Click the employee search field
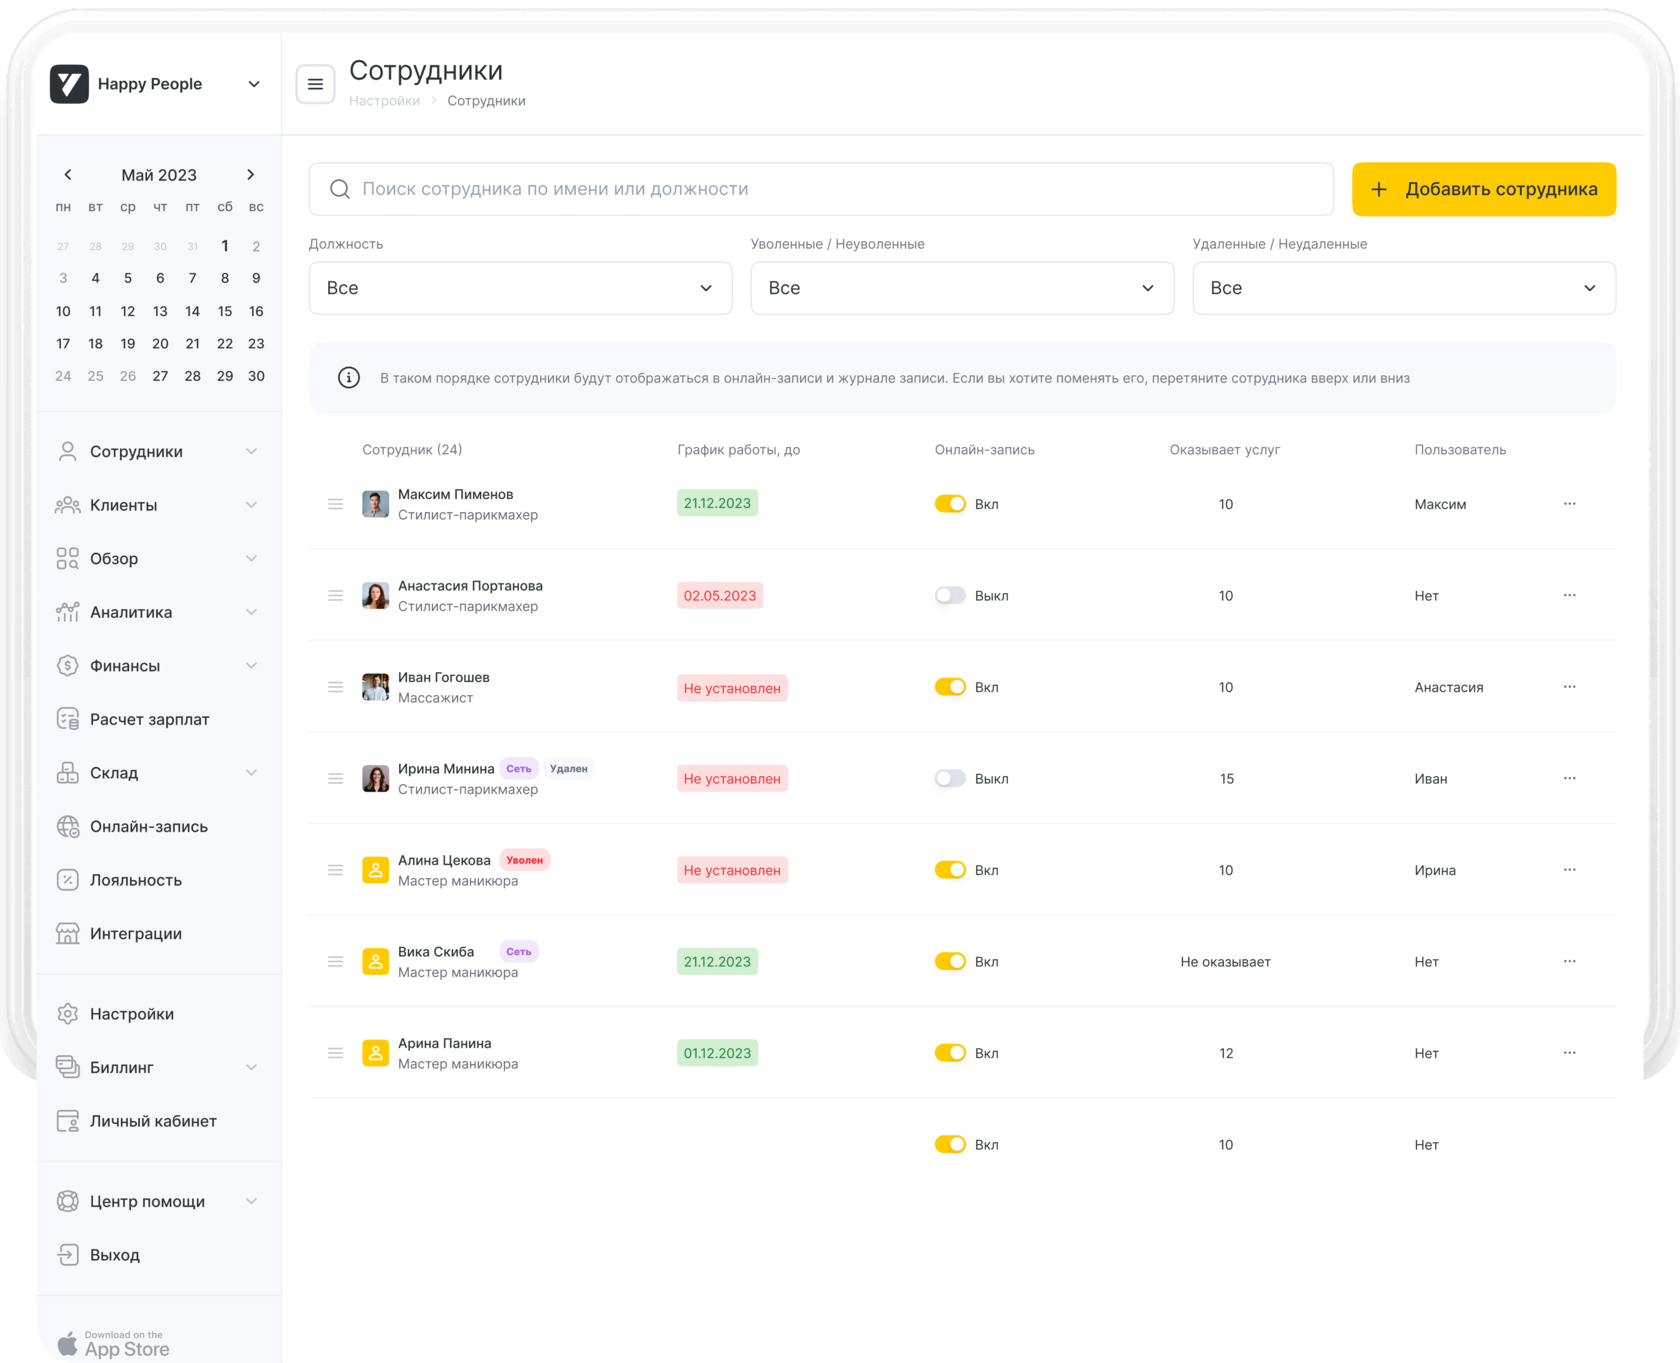The image size is (1680, 1363). pos(820,189)
